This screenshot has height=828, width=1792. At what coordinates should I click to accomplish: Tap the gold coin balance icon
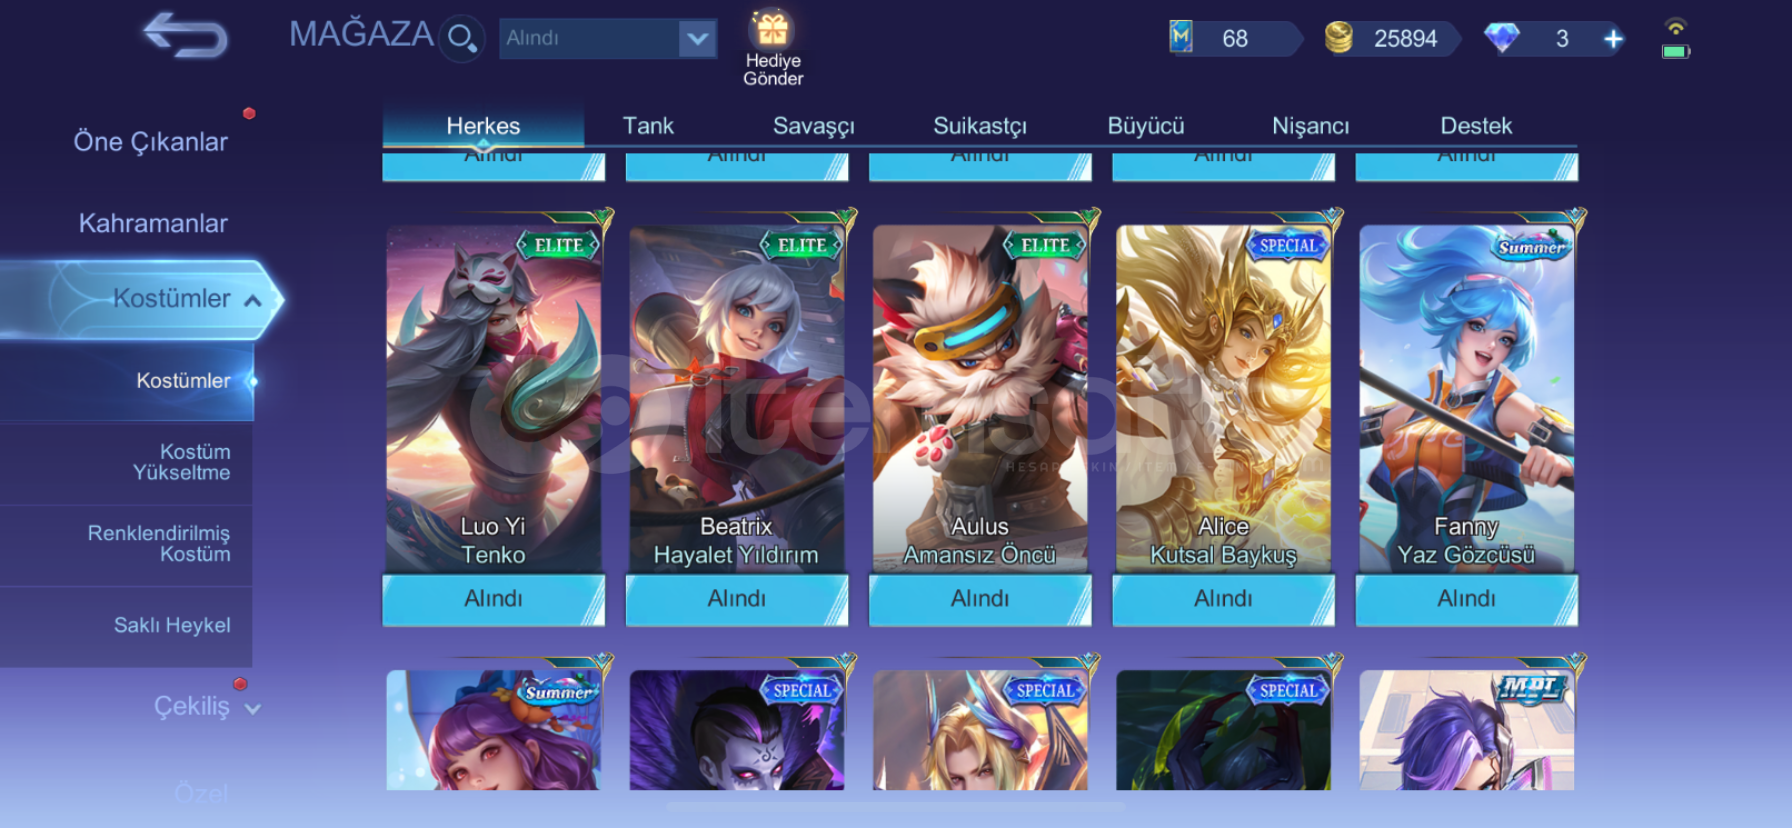click(x=1338, y=38)
